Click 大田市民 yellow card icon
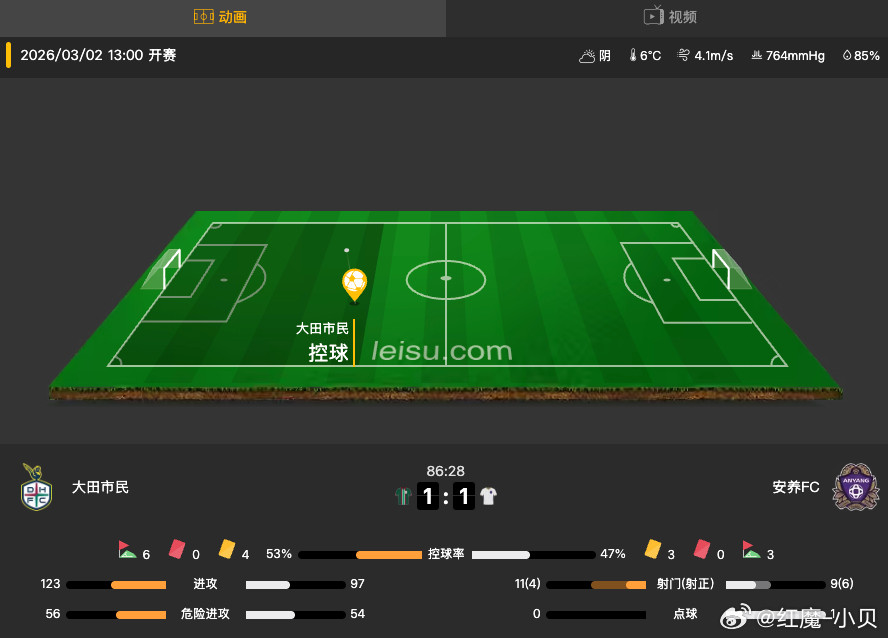Image resolution: width=888 pixels, height=638 pixels. [227, 549]
